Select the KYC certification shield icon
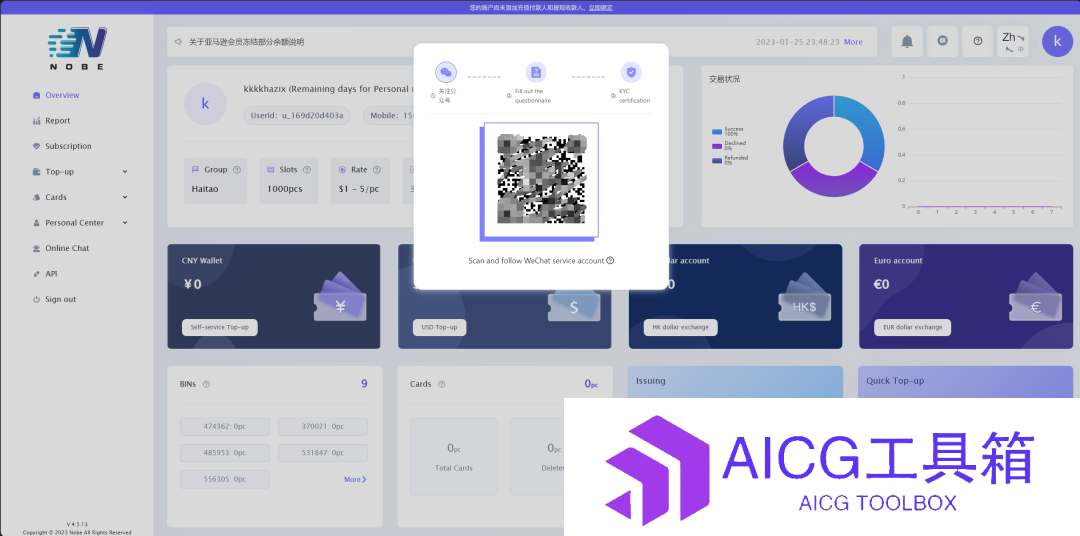The image size is (1080, 536). coord(631,72)
